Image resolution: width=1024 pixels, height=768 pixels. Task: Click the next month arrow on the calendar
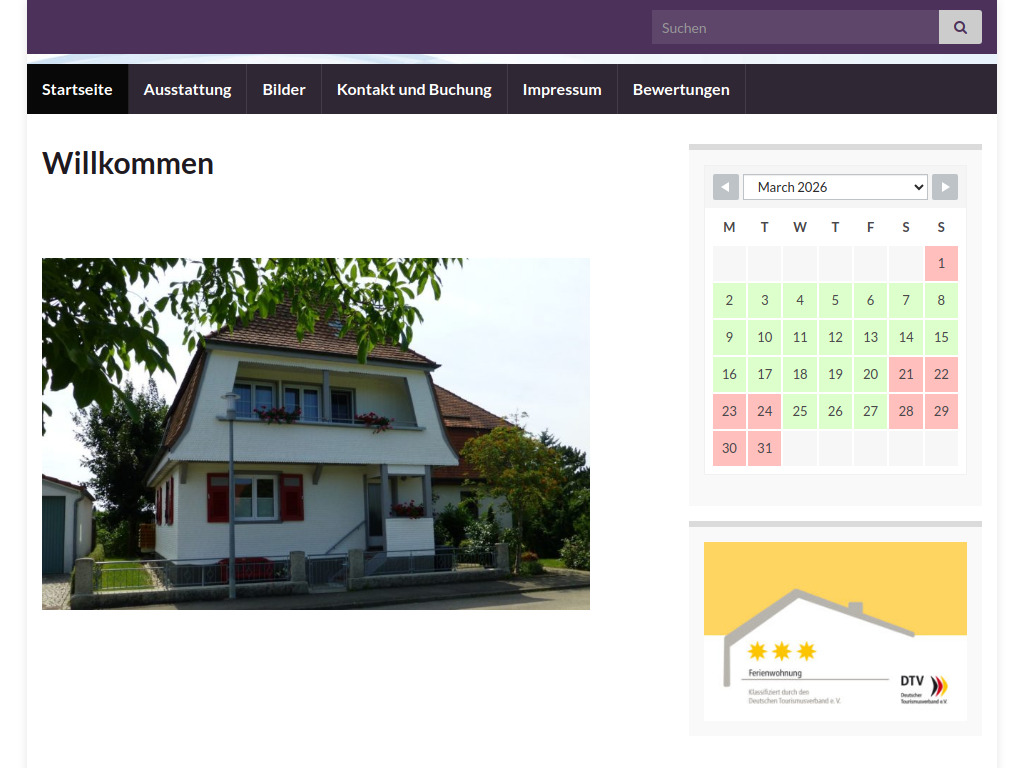pyautogui.click(x=944, y=187)
